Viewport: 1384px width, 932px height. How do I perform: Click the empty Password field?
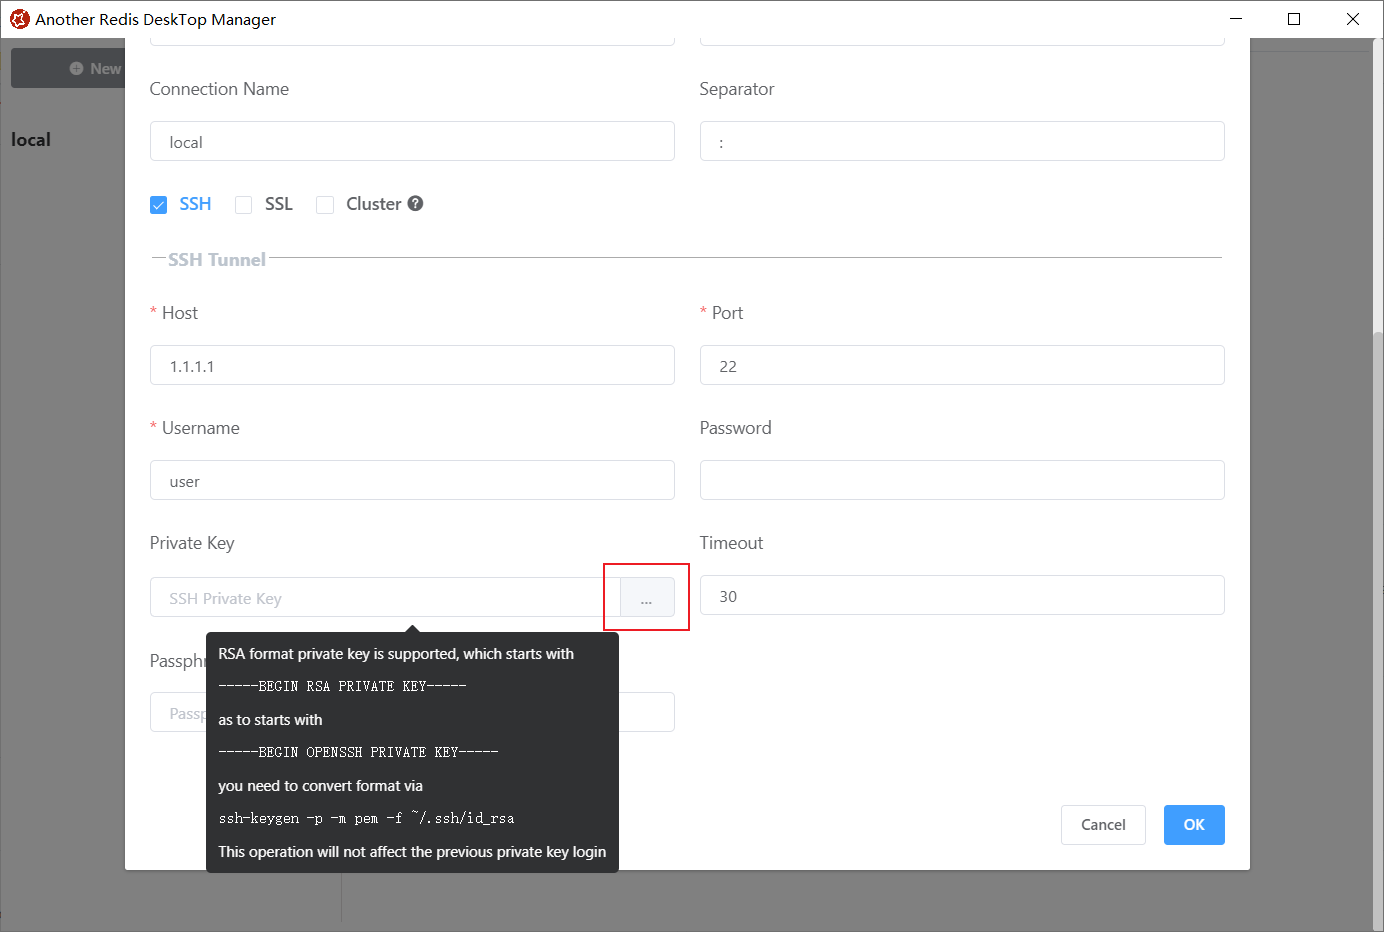coord(961,480)
